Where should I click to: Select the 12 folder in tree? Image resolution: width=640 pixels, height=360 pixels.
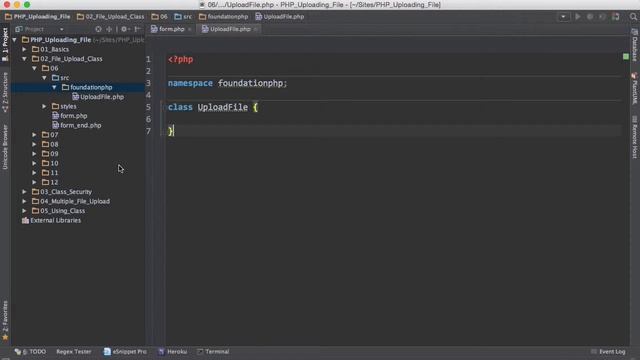point(50,182)
